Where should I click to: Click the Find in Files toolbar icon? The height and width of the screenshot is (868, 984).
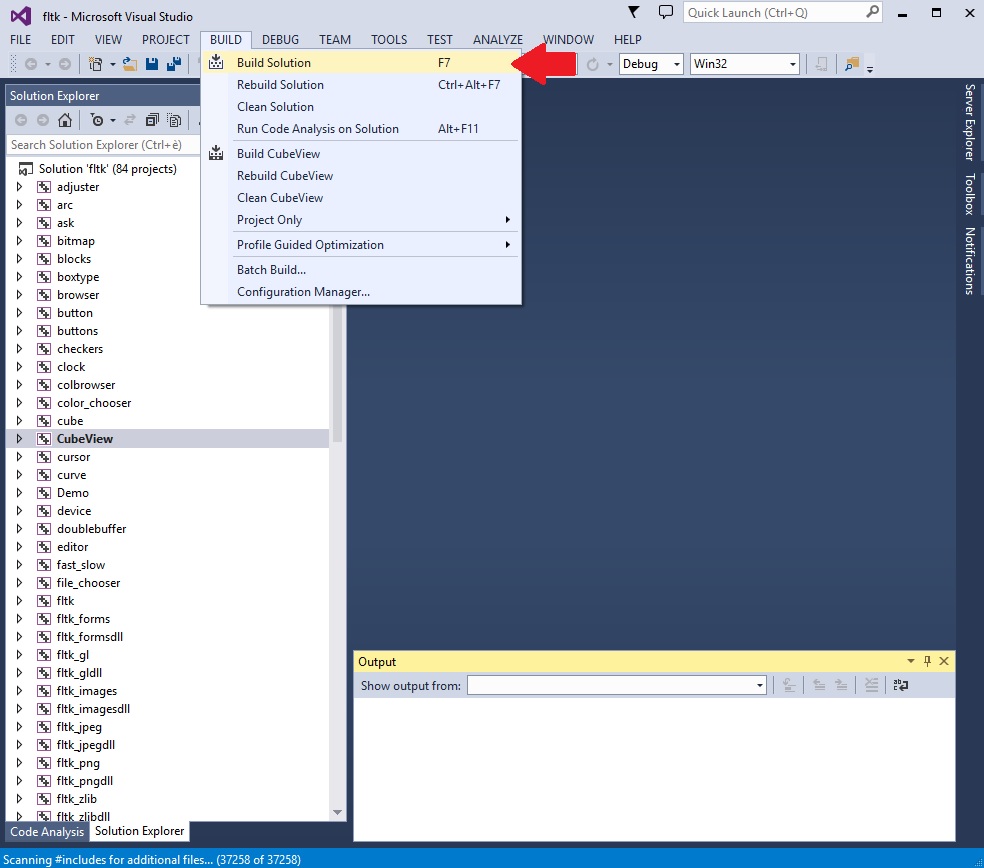coord(852,64)
